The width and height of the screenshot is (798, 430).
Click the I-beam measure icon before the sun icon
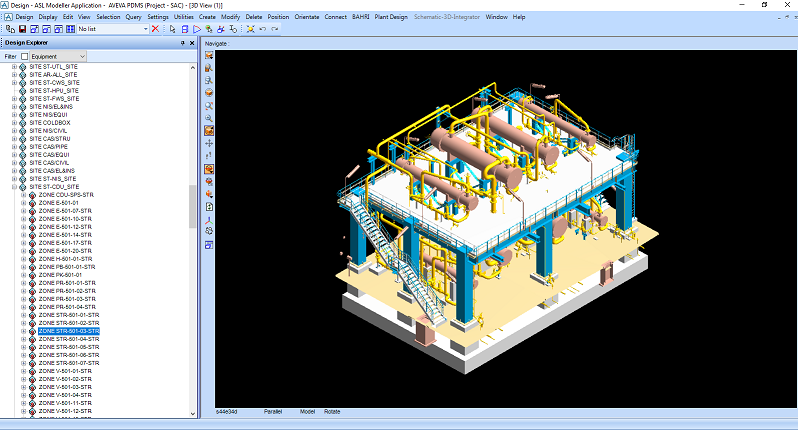click(233, 29)
